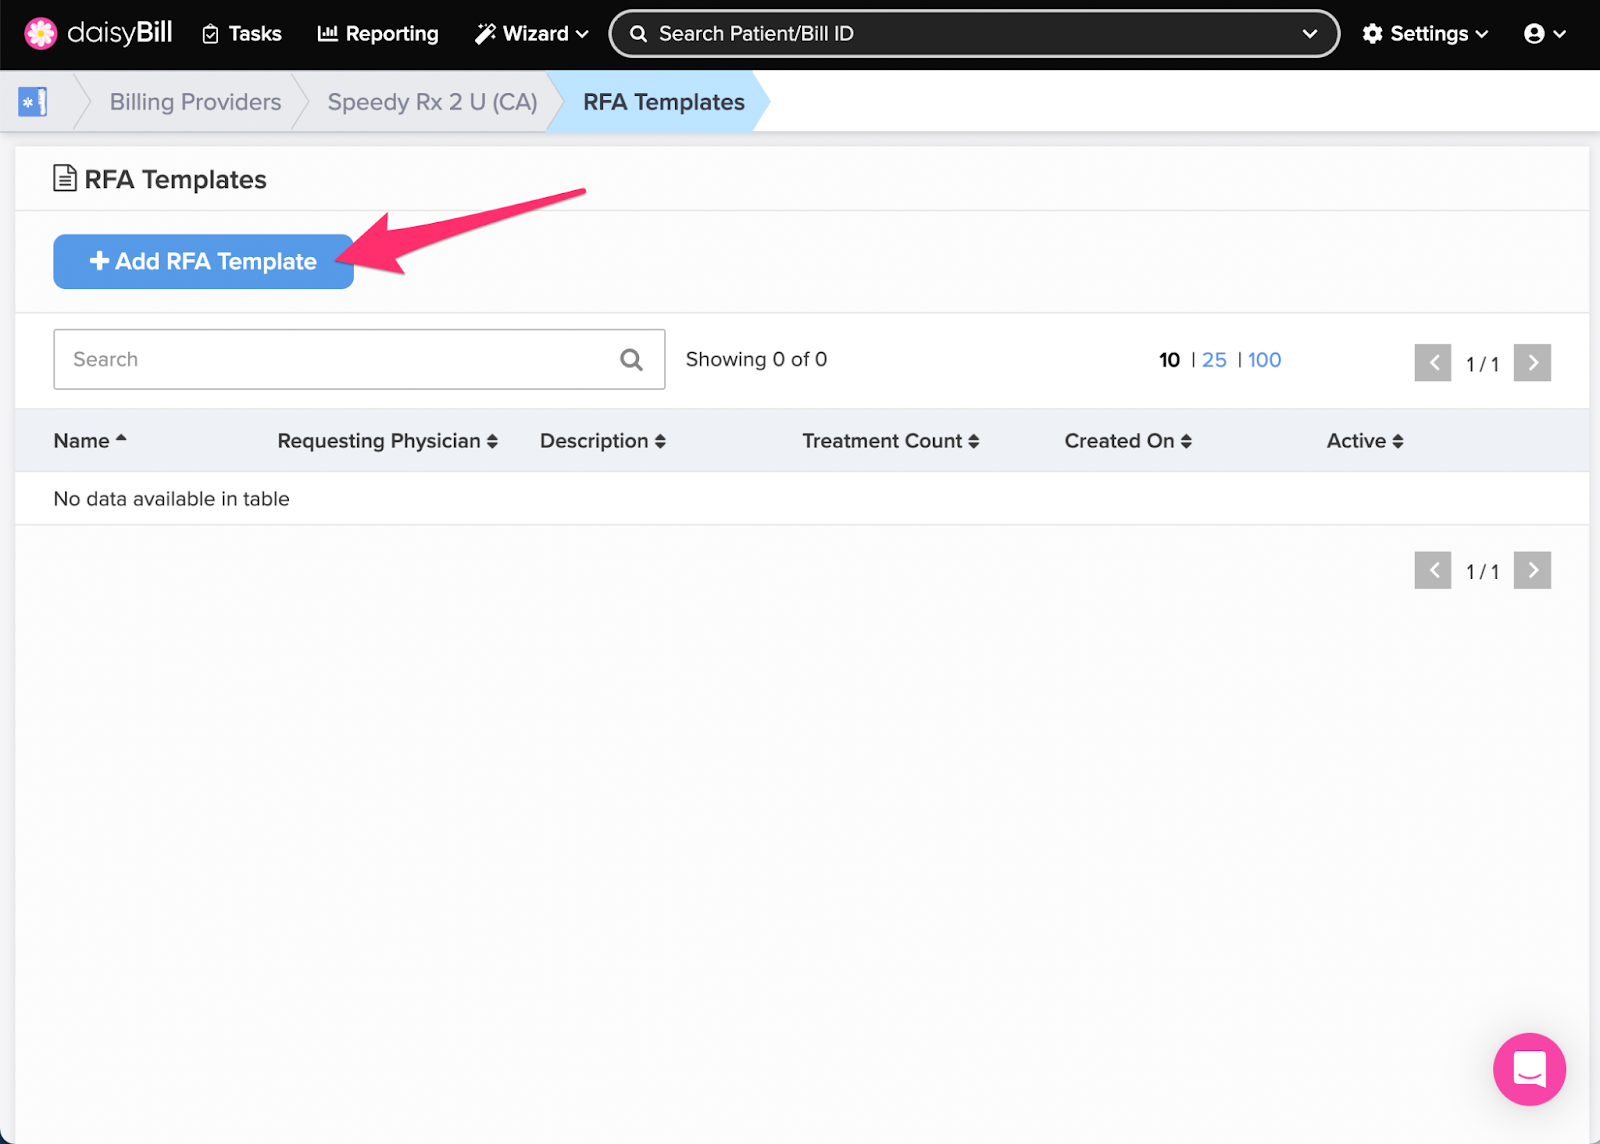
Task: Show 25 entries per page
Action: (1214, 360)
